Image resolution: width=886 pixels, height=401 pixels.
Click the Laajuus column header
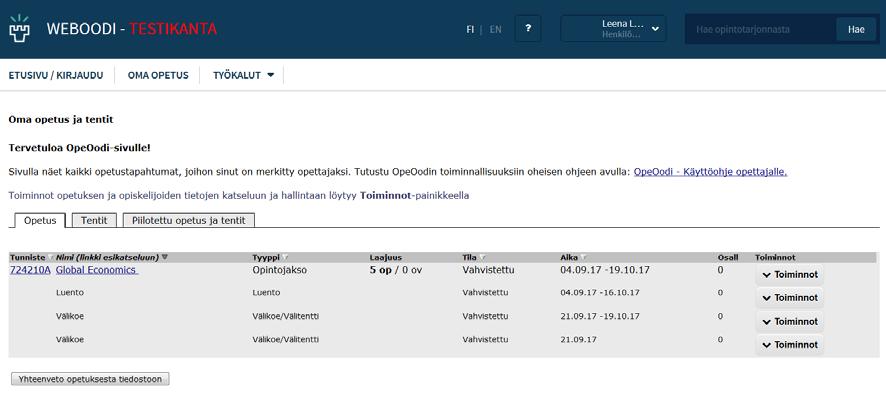(x=385, y=258)
